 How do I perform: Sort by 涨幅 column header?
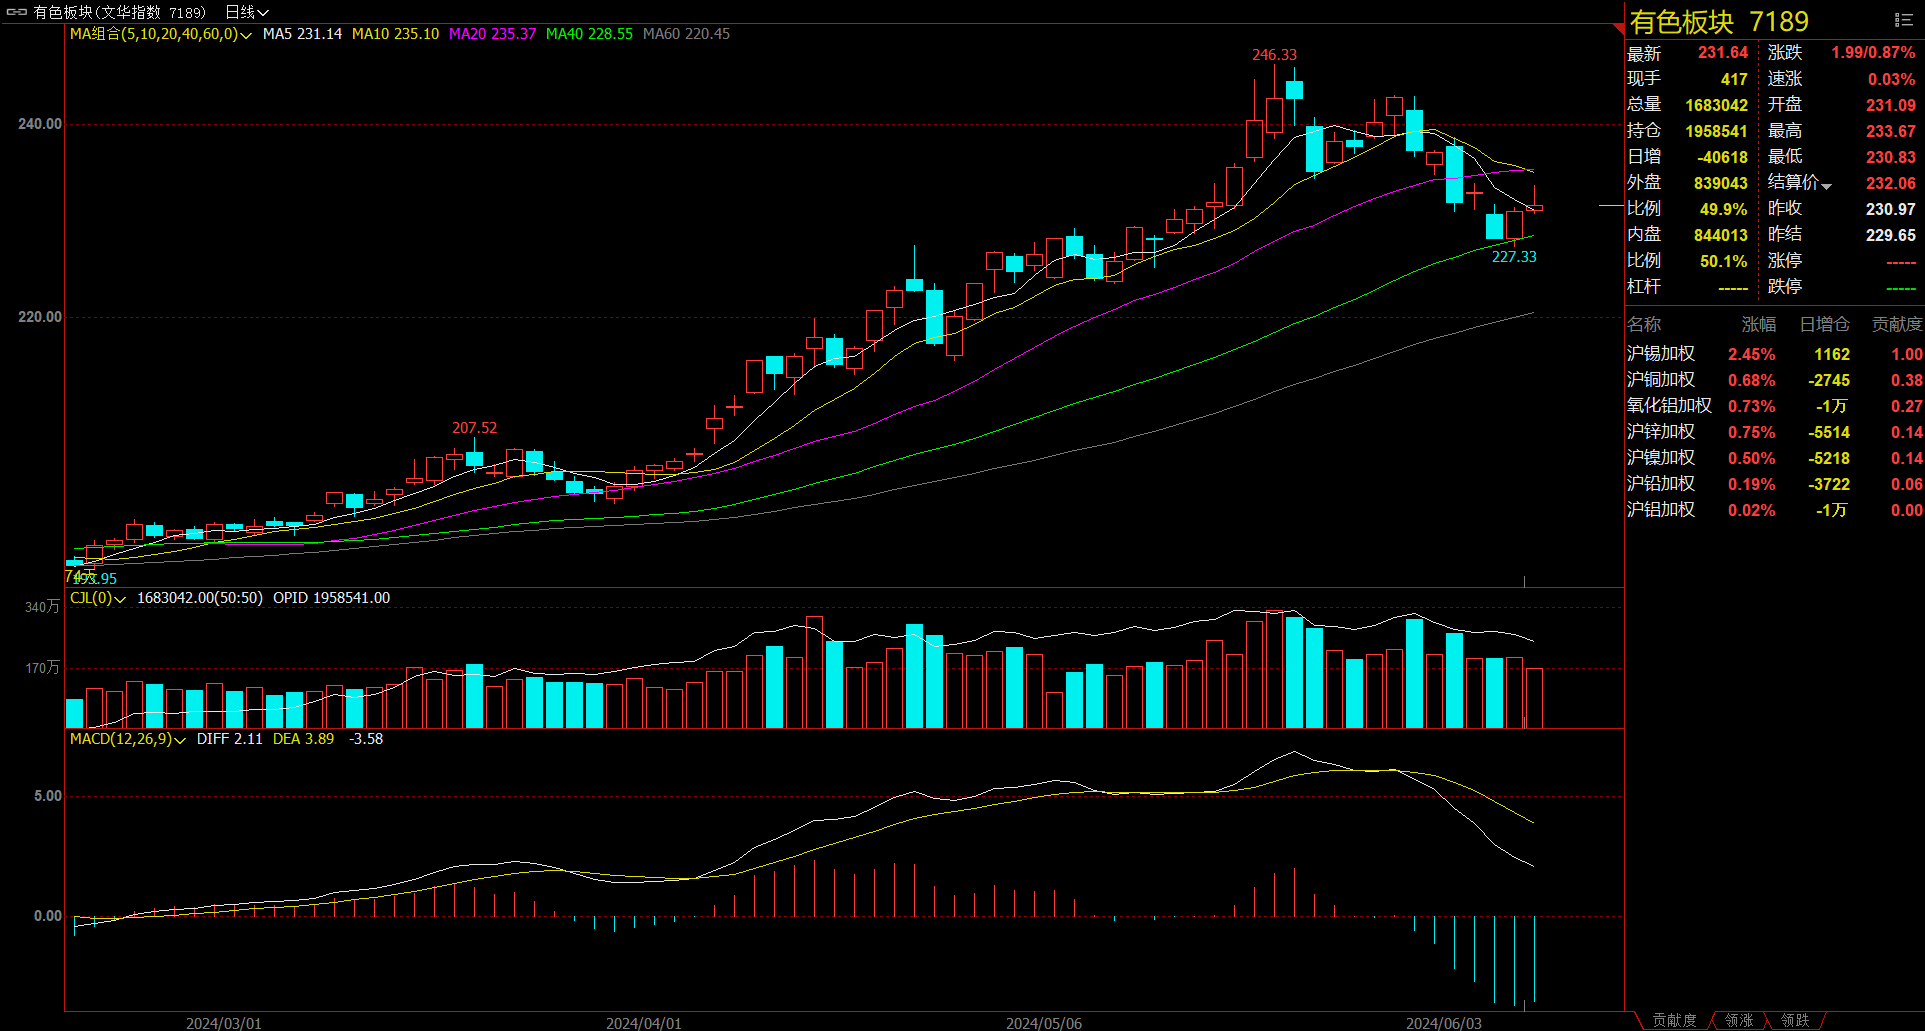pos(1758,324)
